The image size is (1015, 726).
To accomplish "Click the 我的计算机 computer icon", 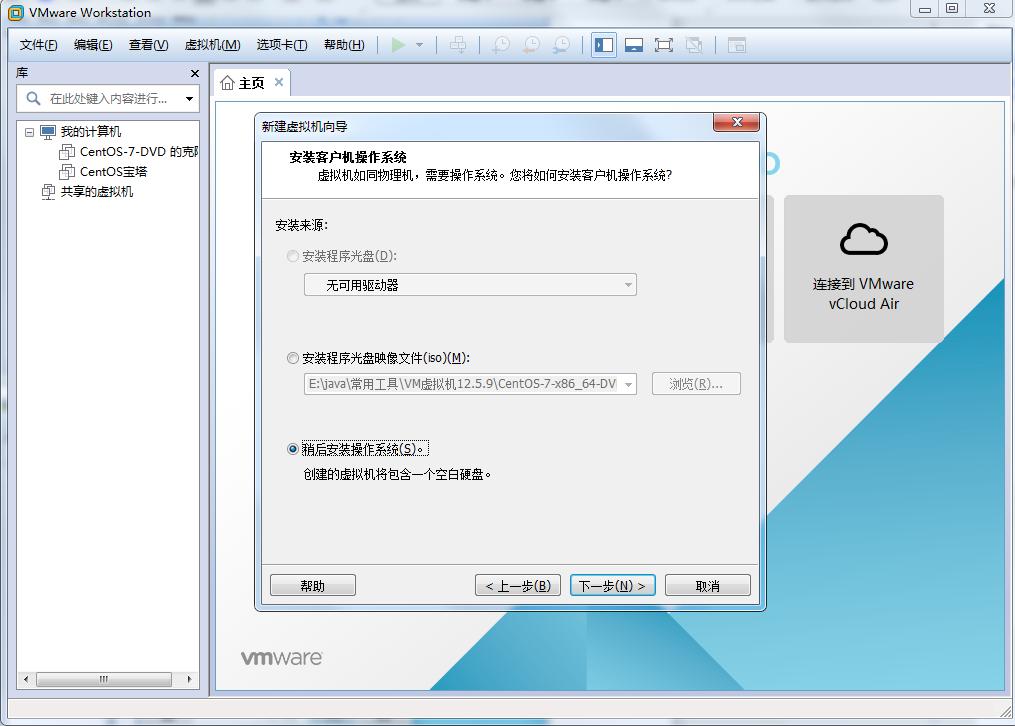I will [x=48, y=132].
